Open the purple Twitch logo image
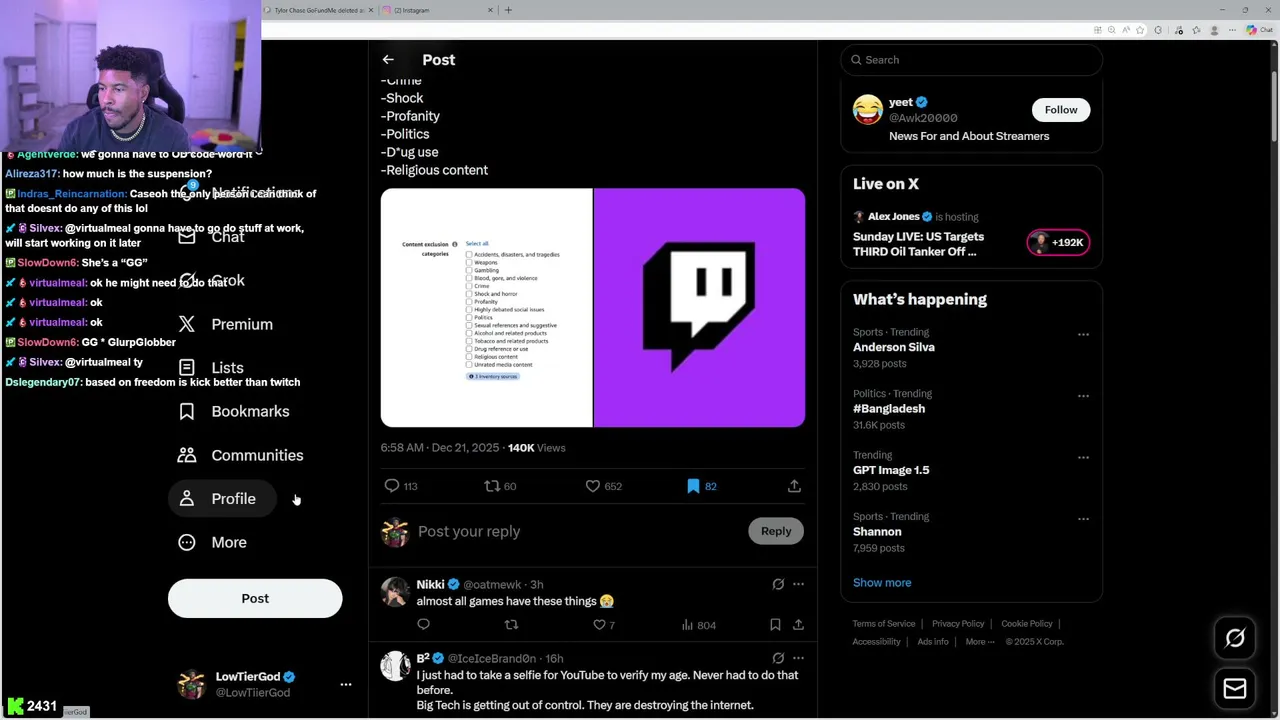This screenshot has width=1280, height=720. tap(699, 308)
